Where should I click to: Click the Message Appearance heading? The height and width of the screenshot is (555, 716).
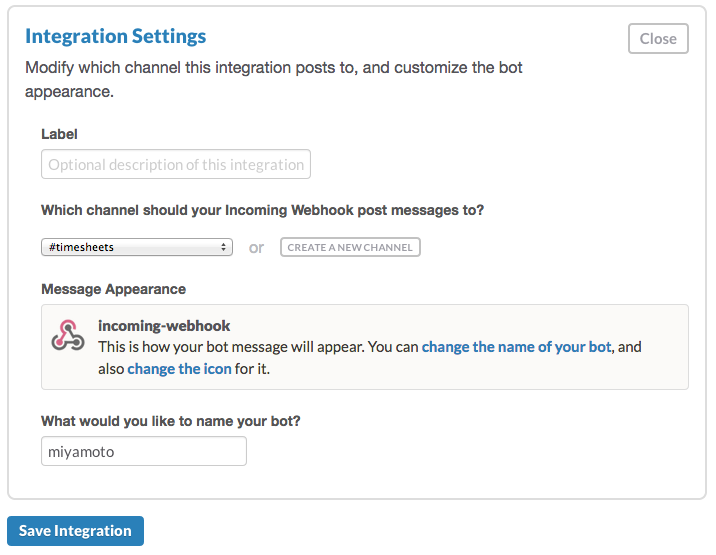pyautogui.click(x=113, y=289)
